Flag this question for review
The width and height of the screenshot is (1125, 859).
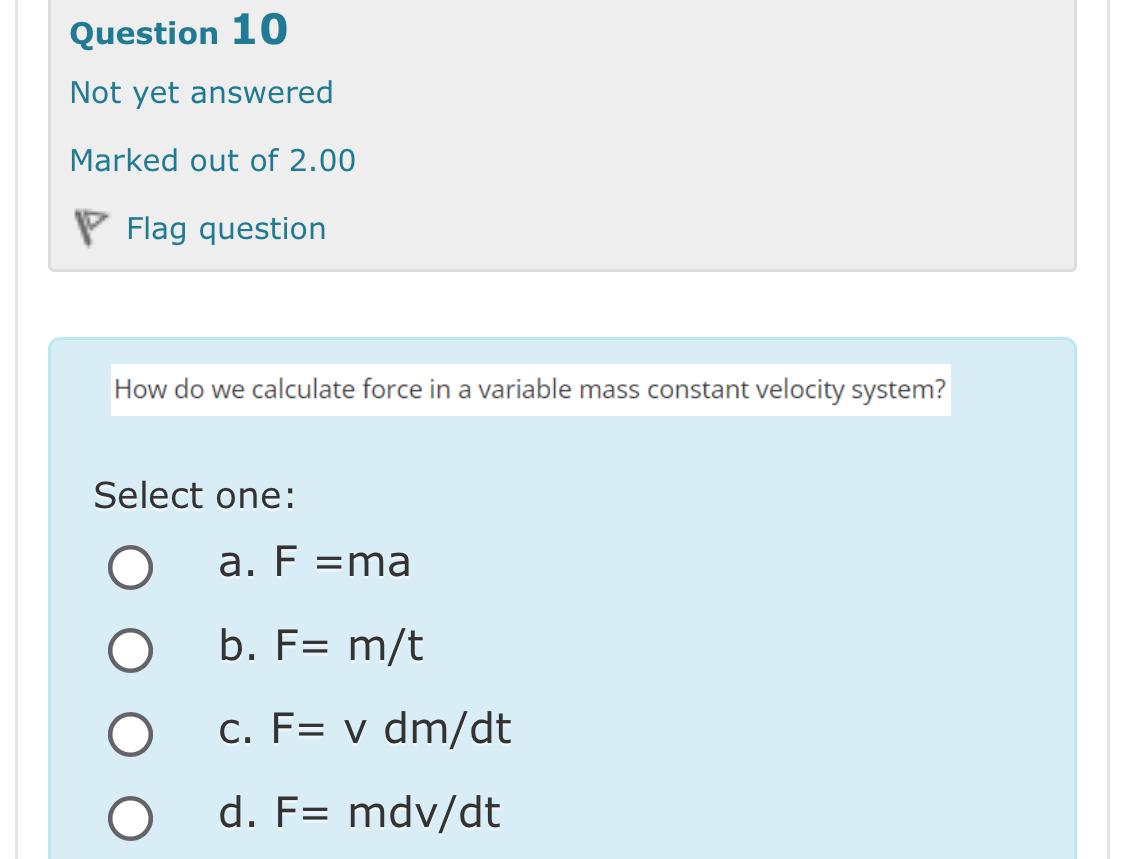click(226, 229)
